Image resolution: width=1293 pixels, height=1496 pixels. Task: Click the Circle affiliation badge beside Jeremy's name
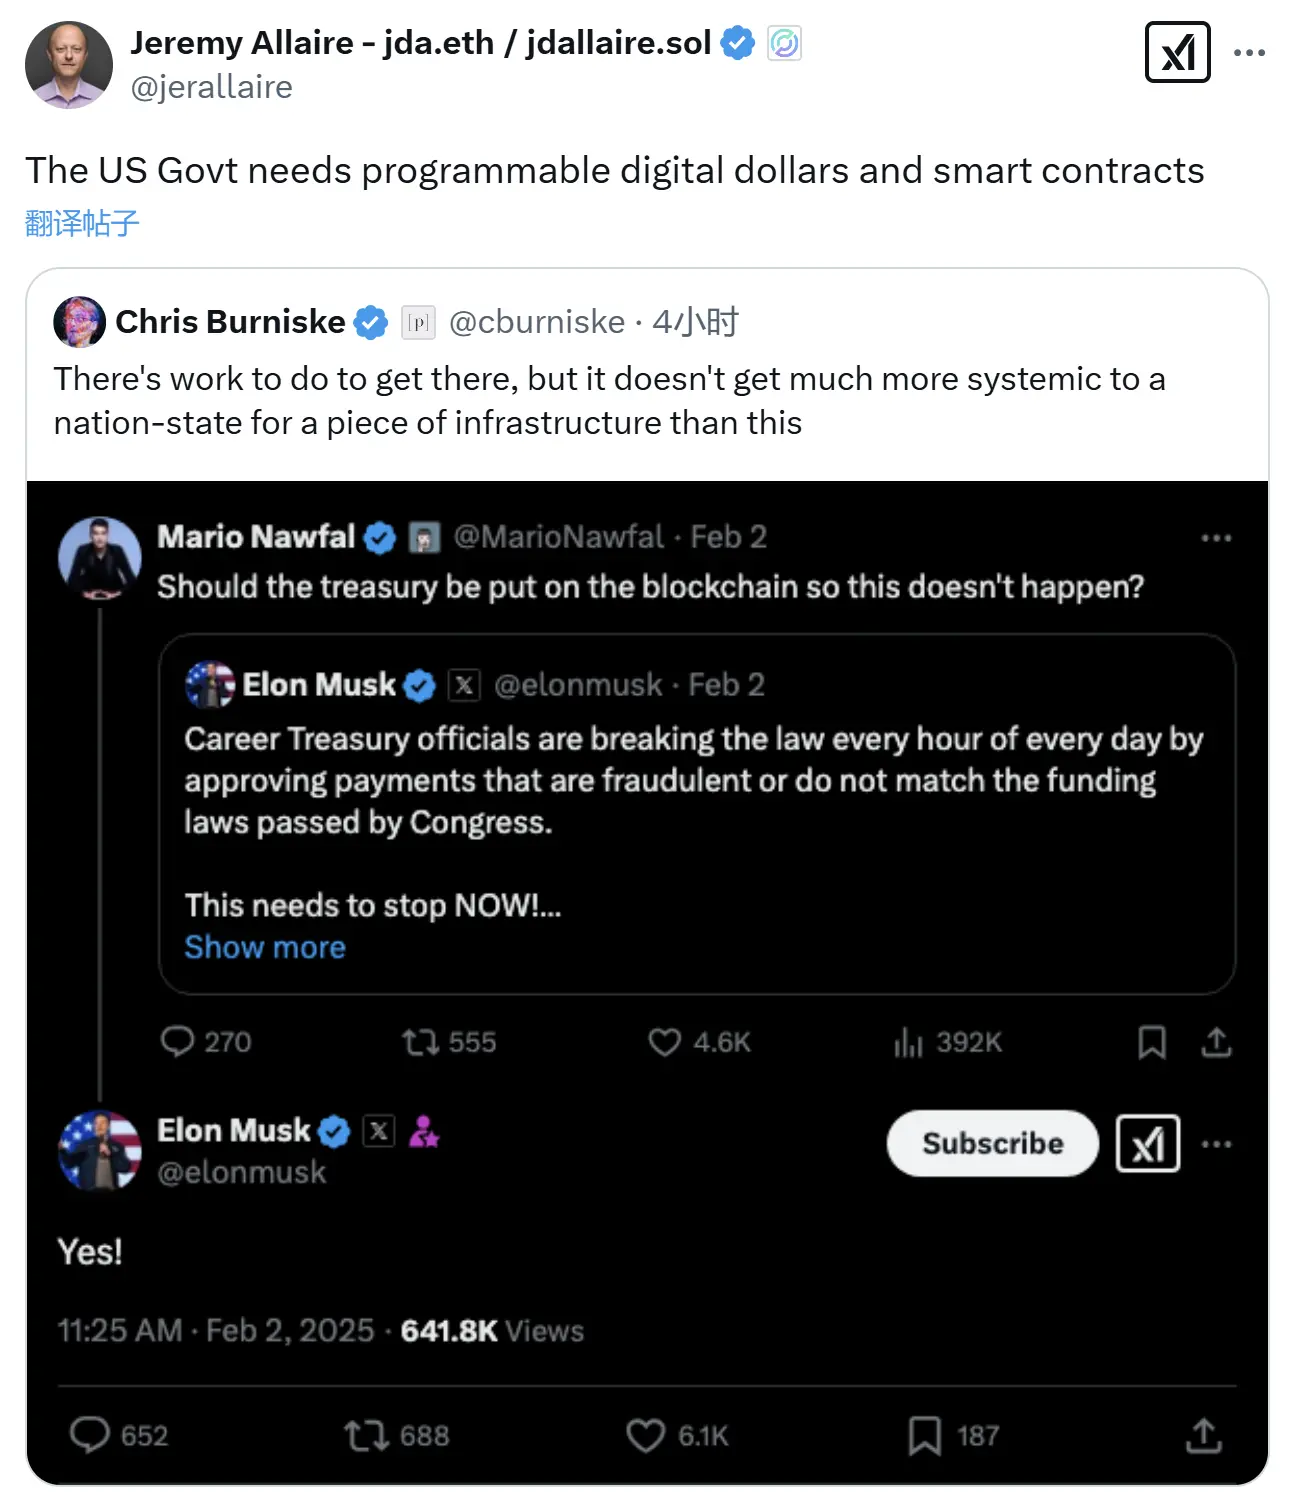pos(785,42)
